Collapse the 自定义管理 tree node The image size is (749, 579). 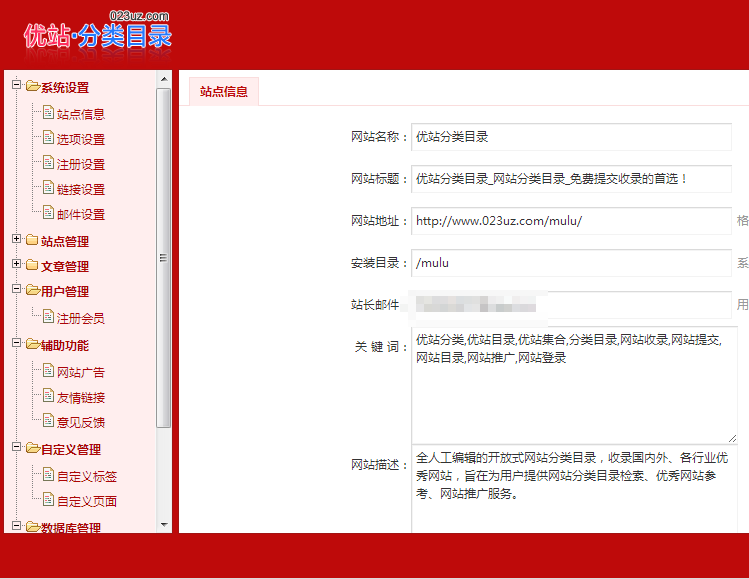click(x=17, y=447)
